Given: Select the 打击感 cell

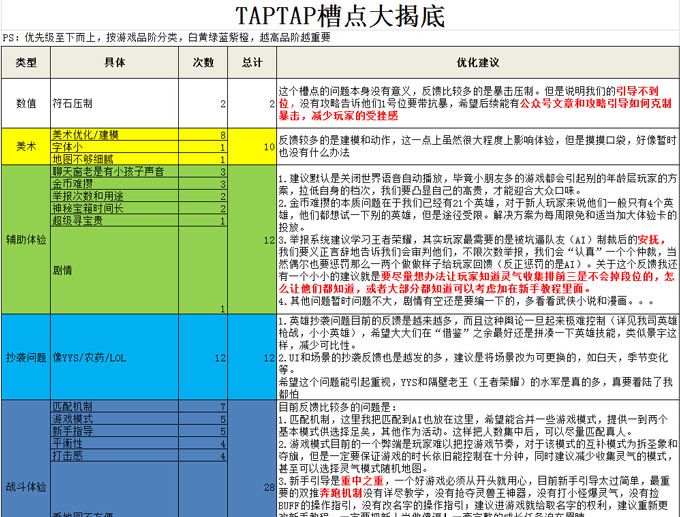Looking at the screenshot, I should click(114, 455).
